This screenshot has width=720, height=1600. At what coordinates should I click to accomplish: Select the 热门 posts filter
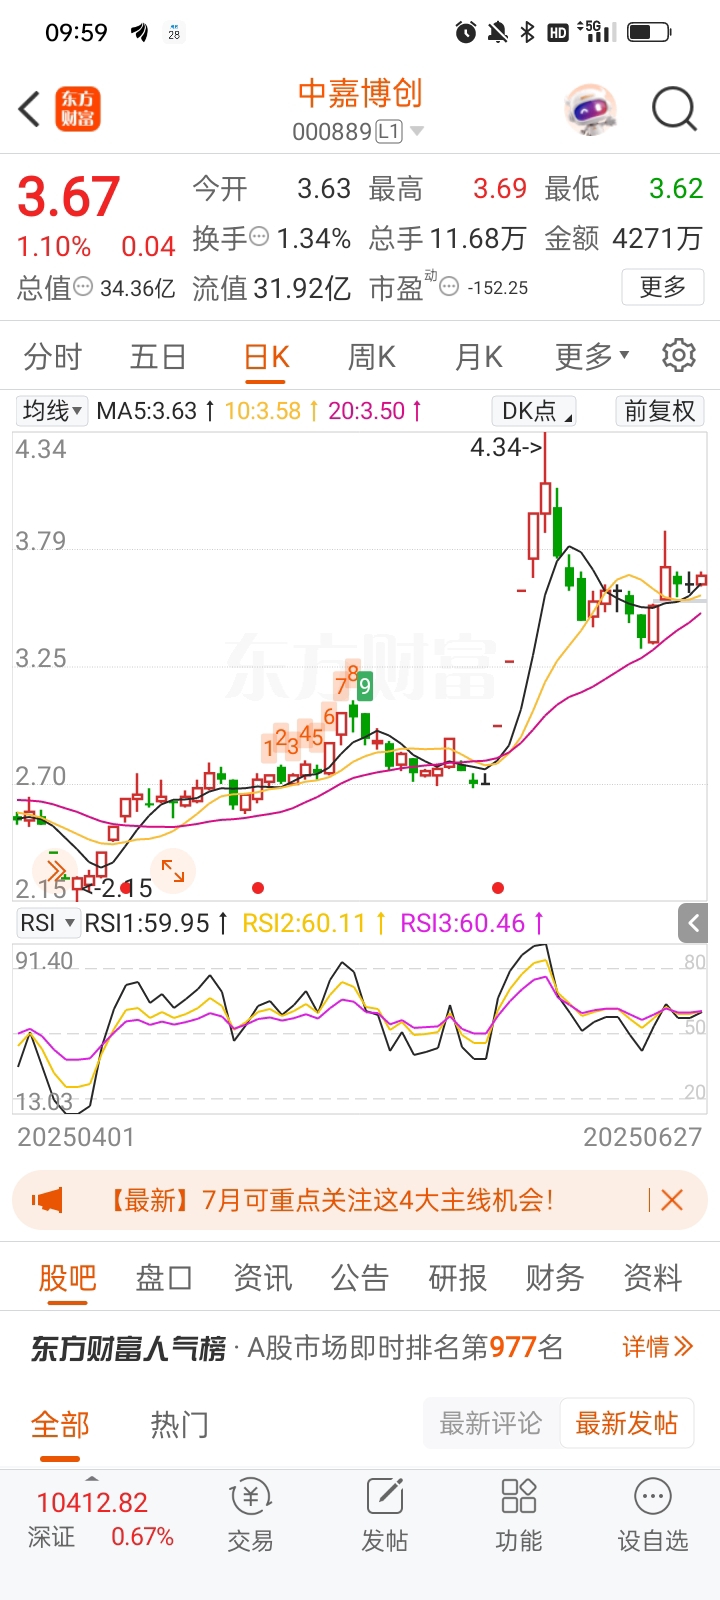tap(180, 1424)
